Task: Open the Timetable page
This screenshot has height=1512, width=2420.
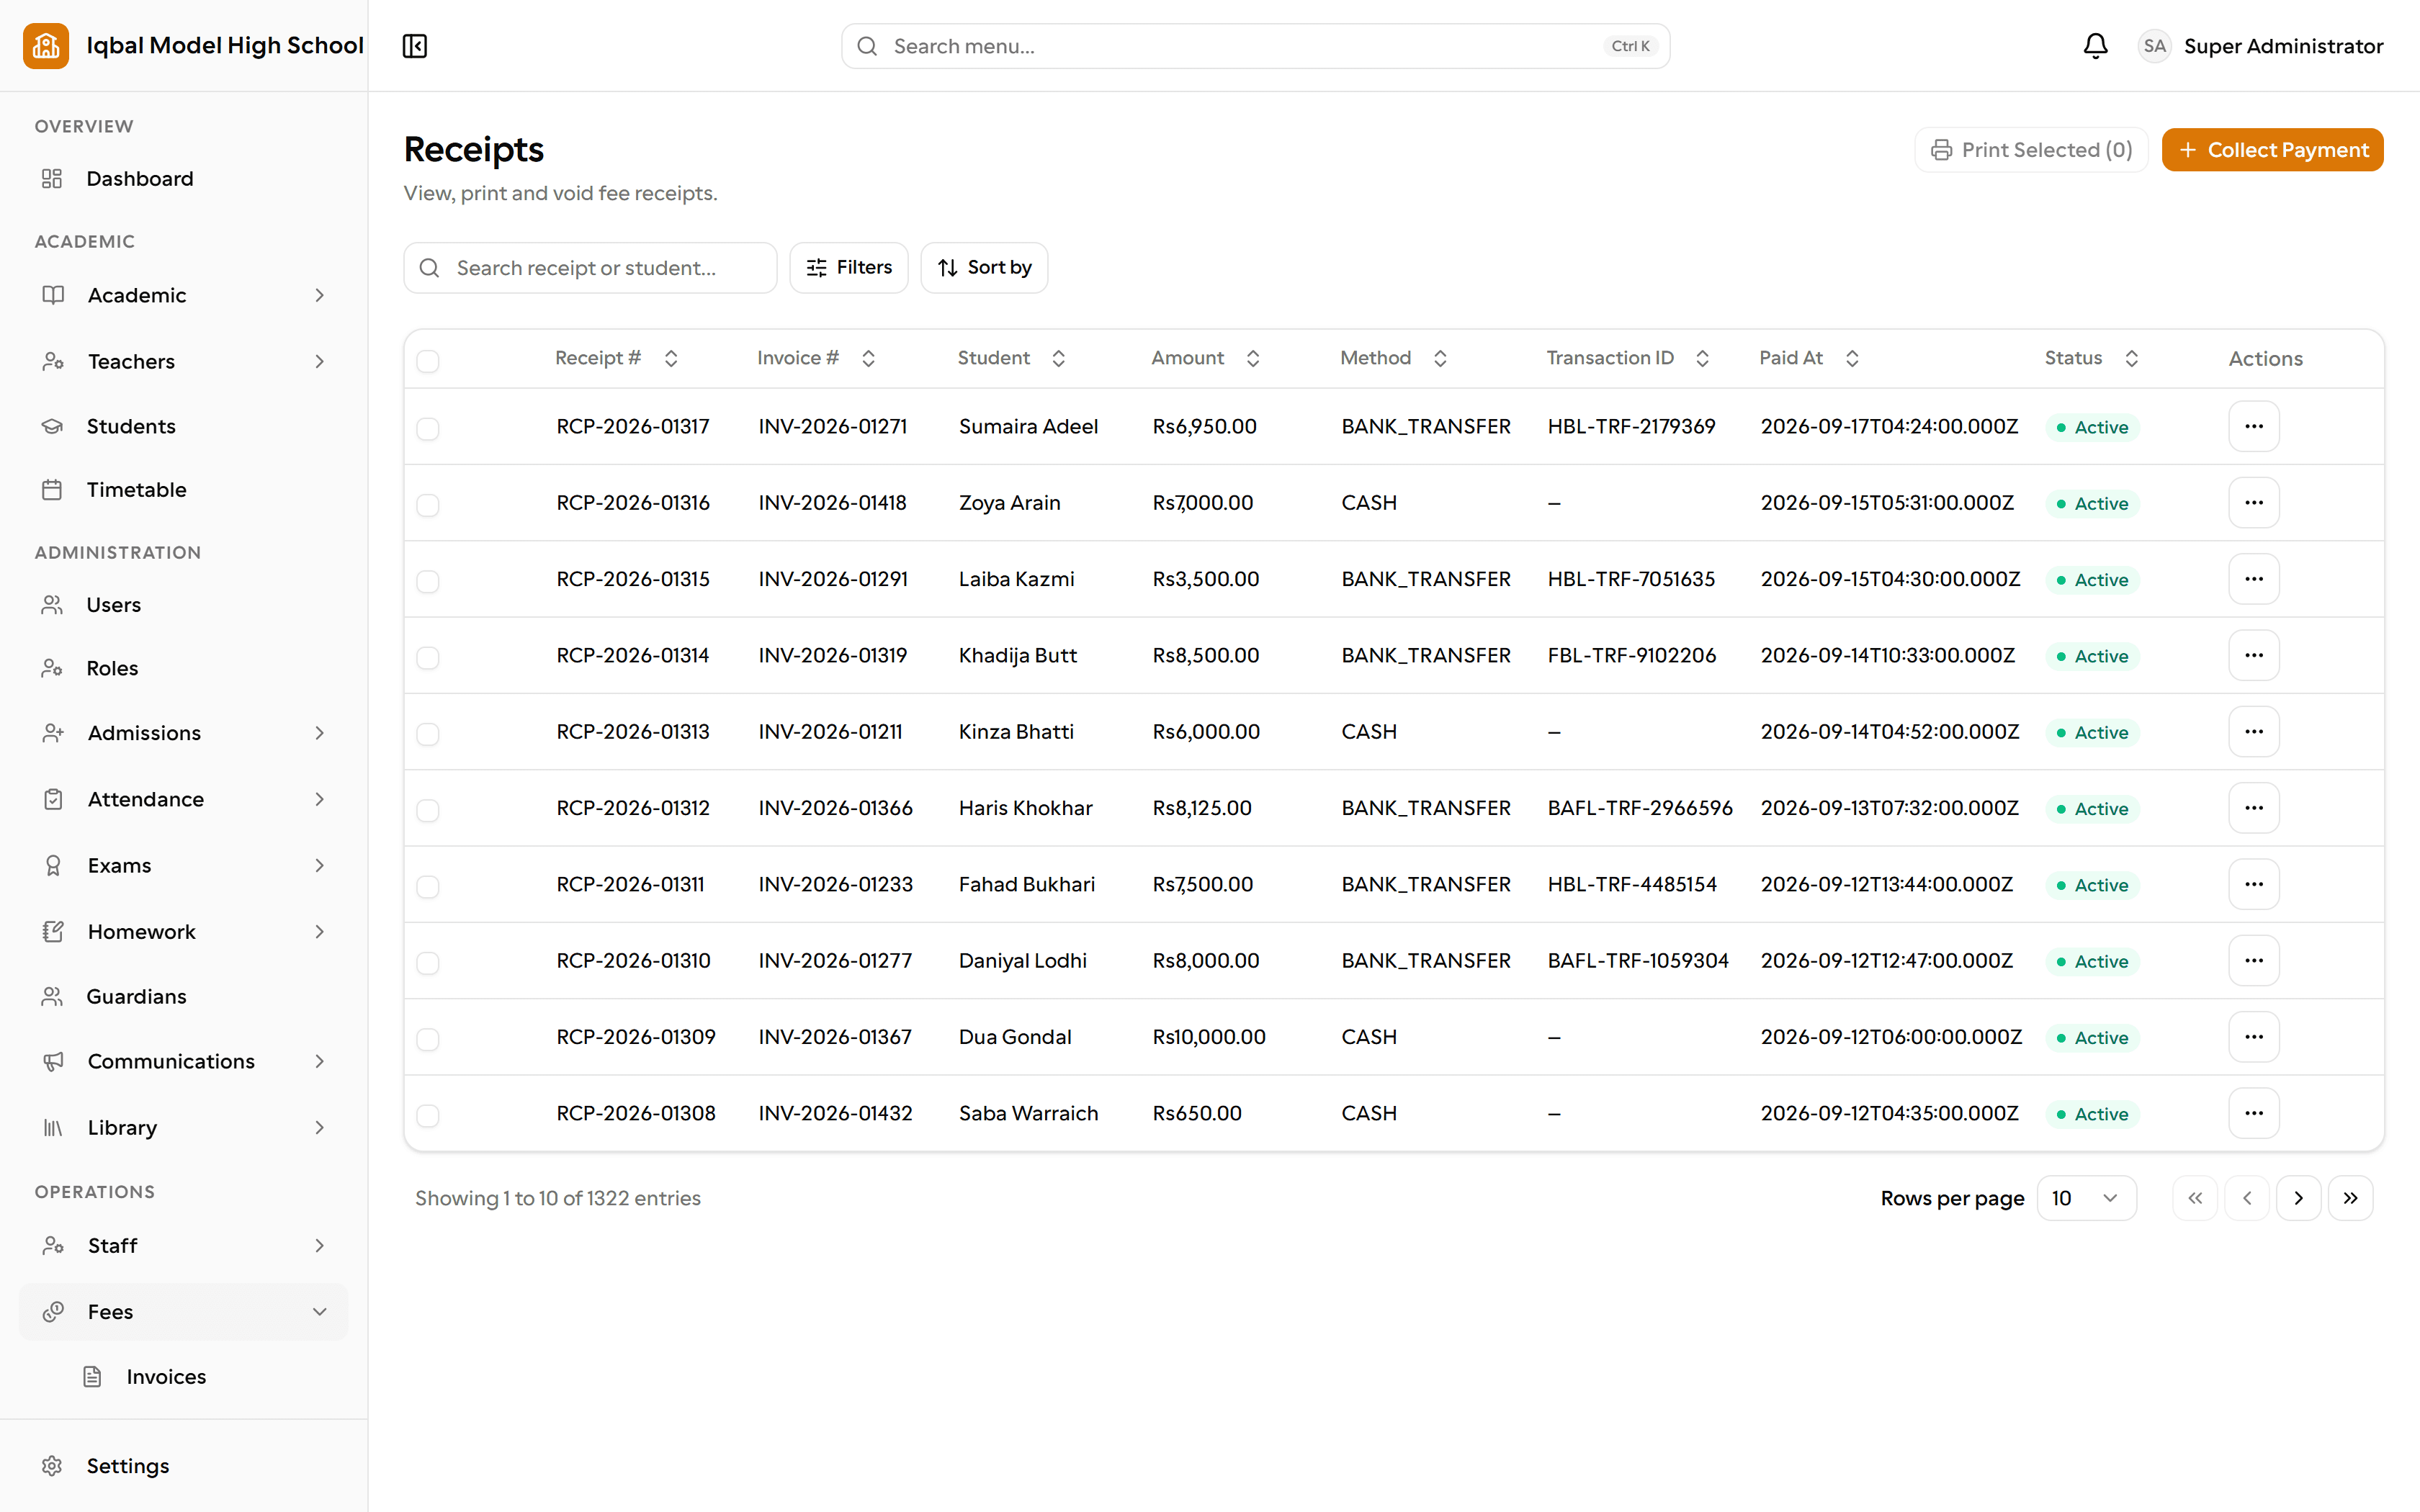Action: [x=184, y=490]
